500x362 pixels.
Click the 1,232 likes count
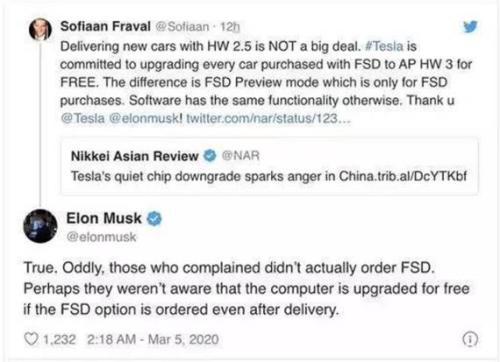59,339
